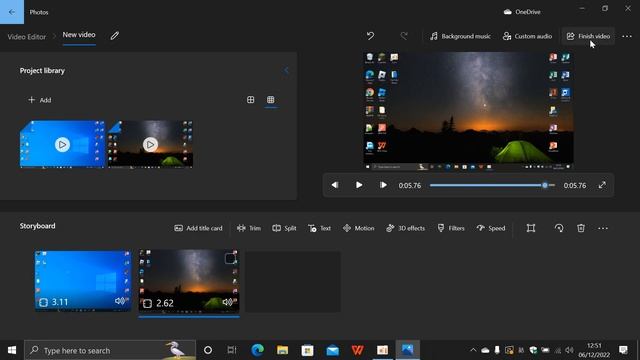Viewport: 640px width, 360px height.
Task: Open the Split tool
Action: (x=284, y=228)
